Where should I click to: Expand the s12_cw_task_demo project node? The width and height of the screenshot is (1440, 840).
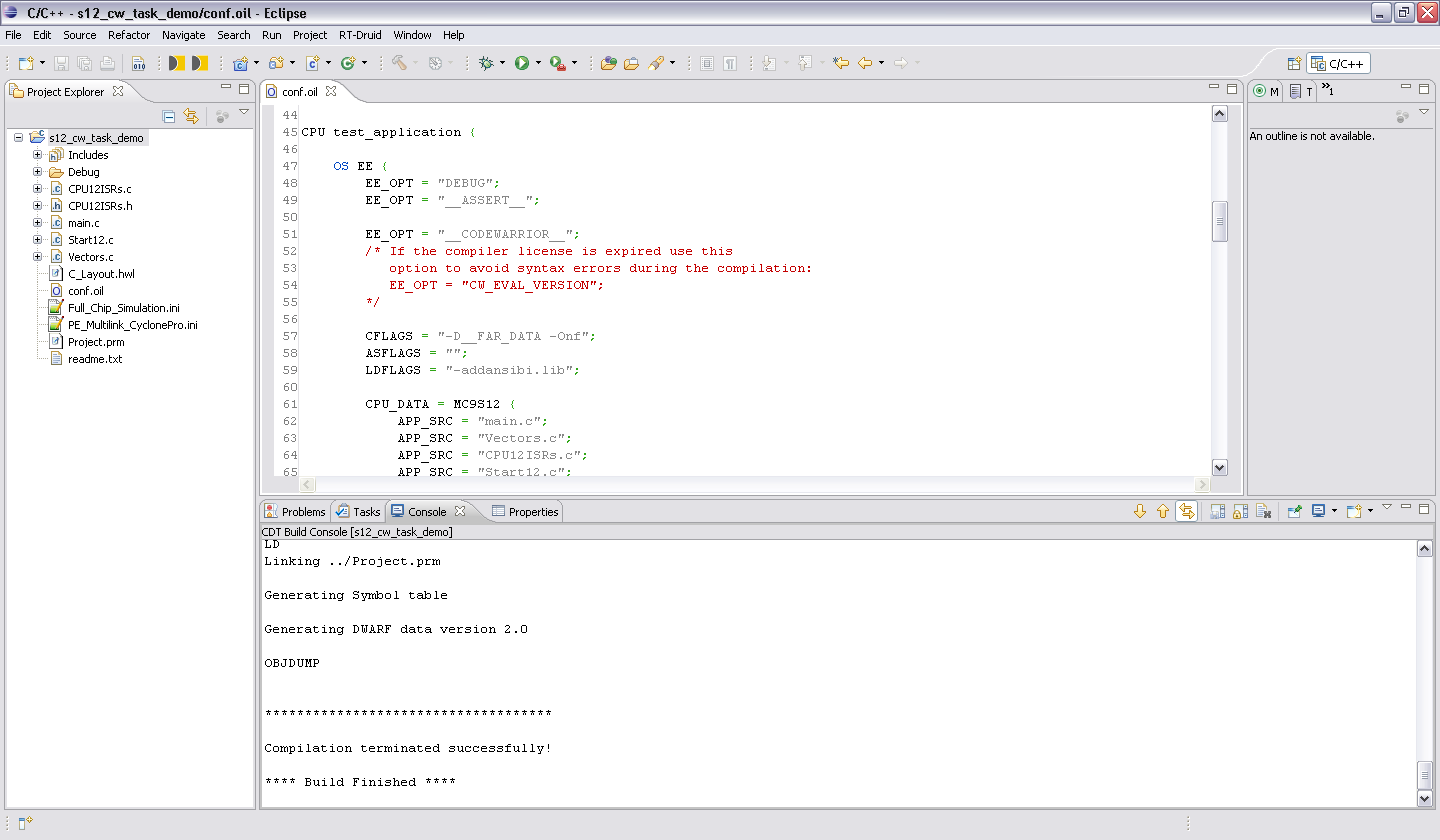19,138
